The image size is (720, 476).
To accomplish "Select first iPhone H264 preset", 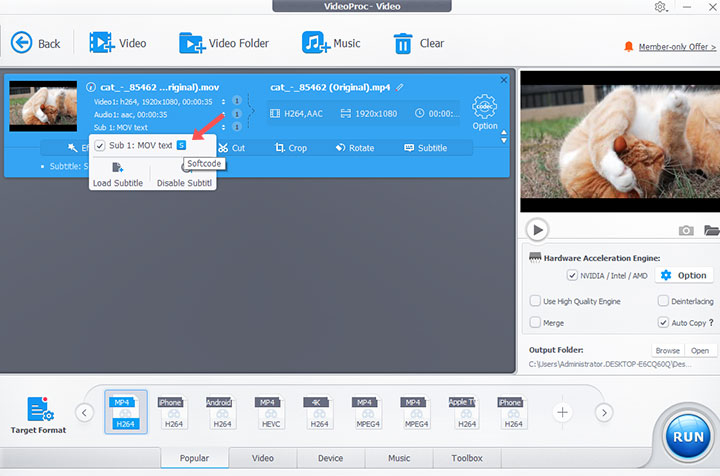I will (174, 412).
